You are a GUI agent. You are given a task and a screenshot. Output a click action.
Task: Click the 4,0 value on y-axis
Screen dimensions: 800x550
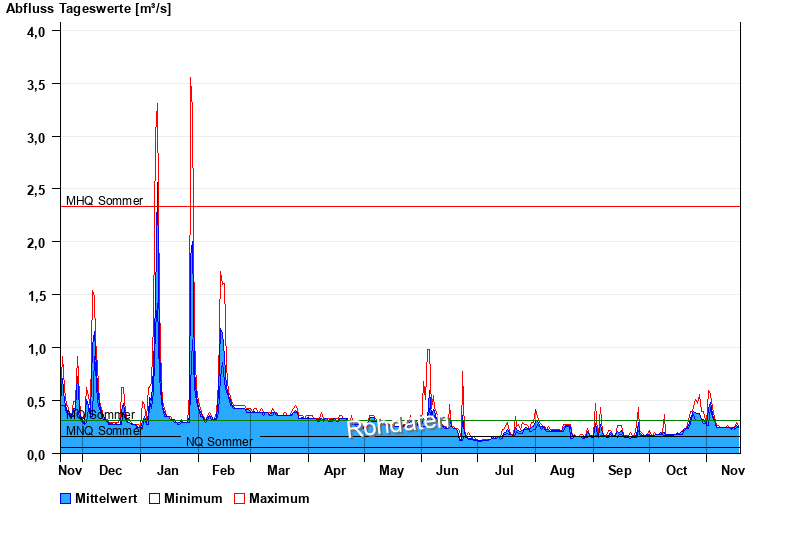[x=36, y=31]
